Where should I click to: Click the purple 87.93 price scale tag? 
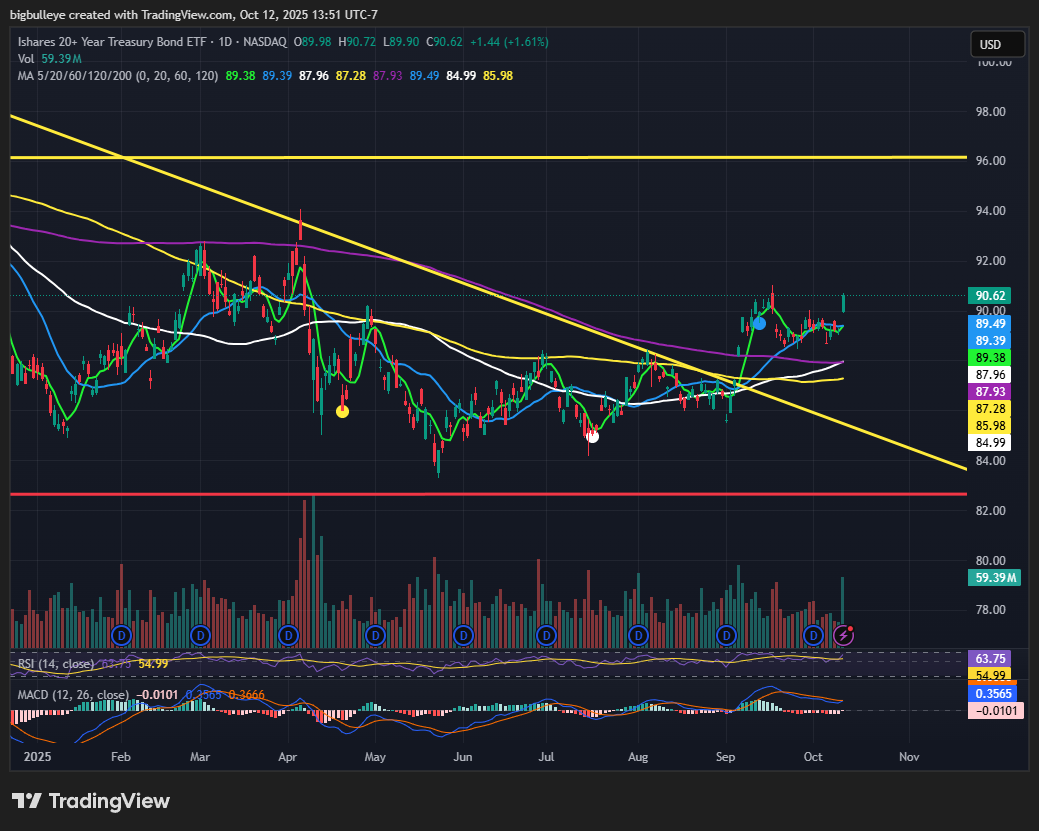[x=990, y=392]
